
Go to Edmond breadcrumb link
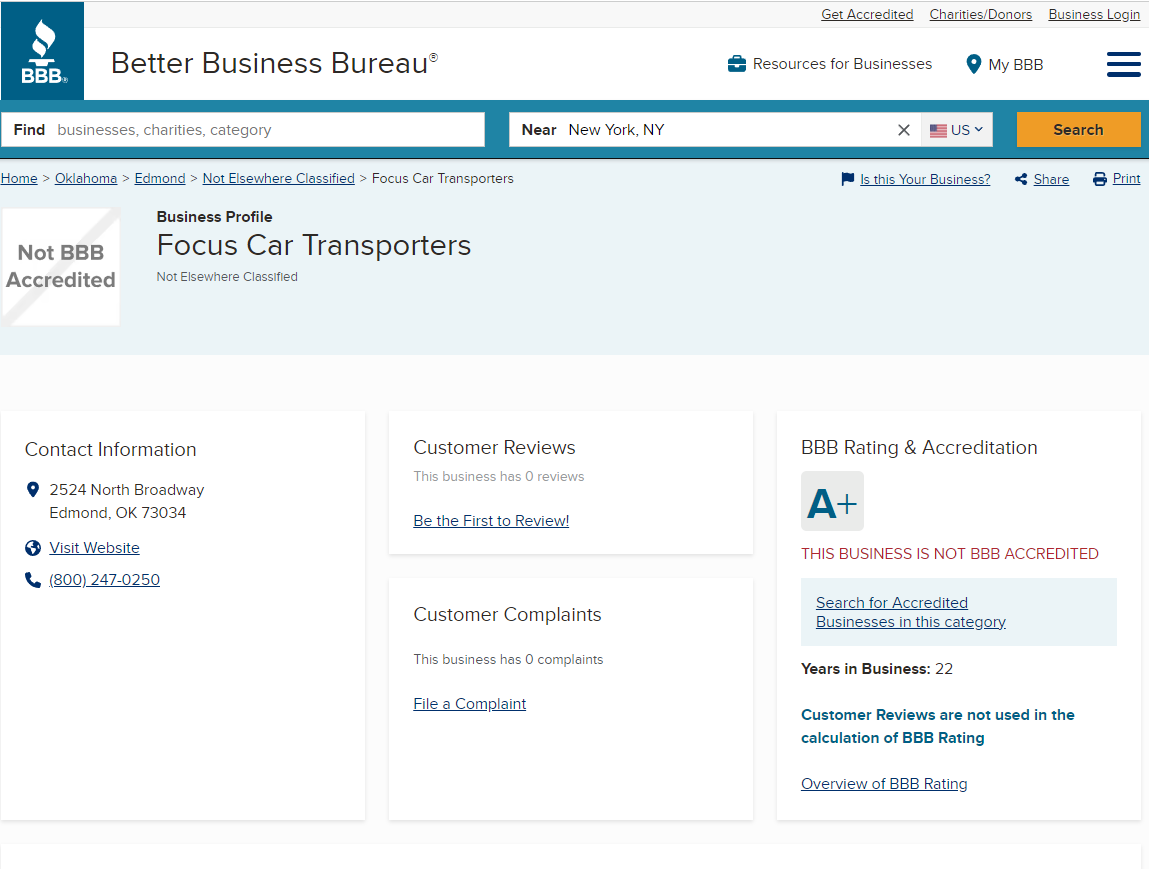(160, 178)
